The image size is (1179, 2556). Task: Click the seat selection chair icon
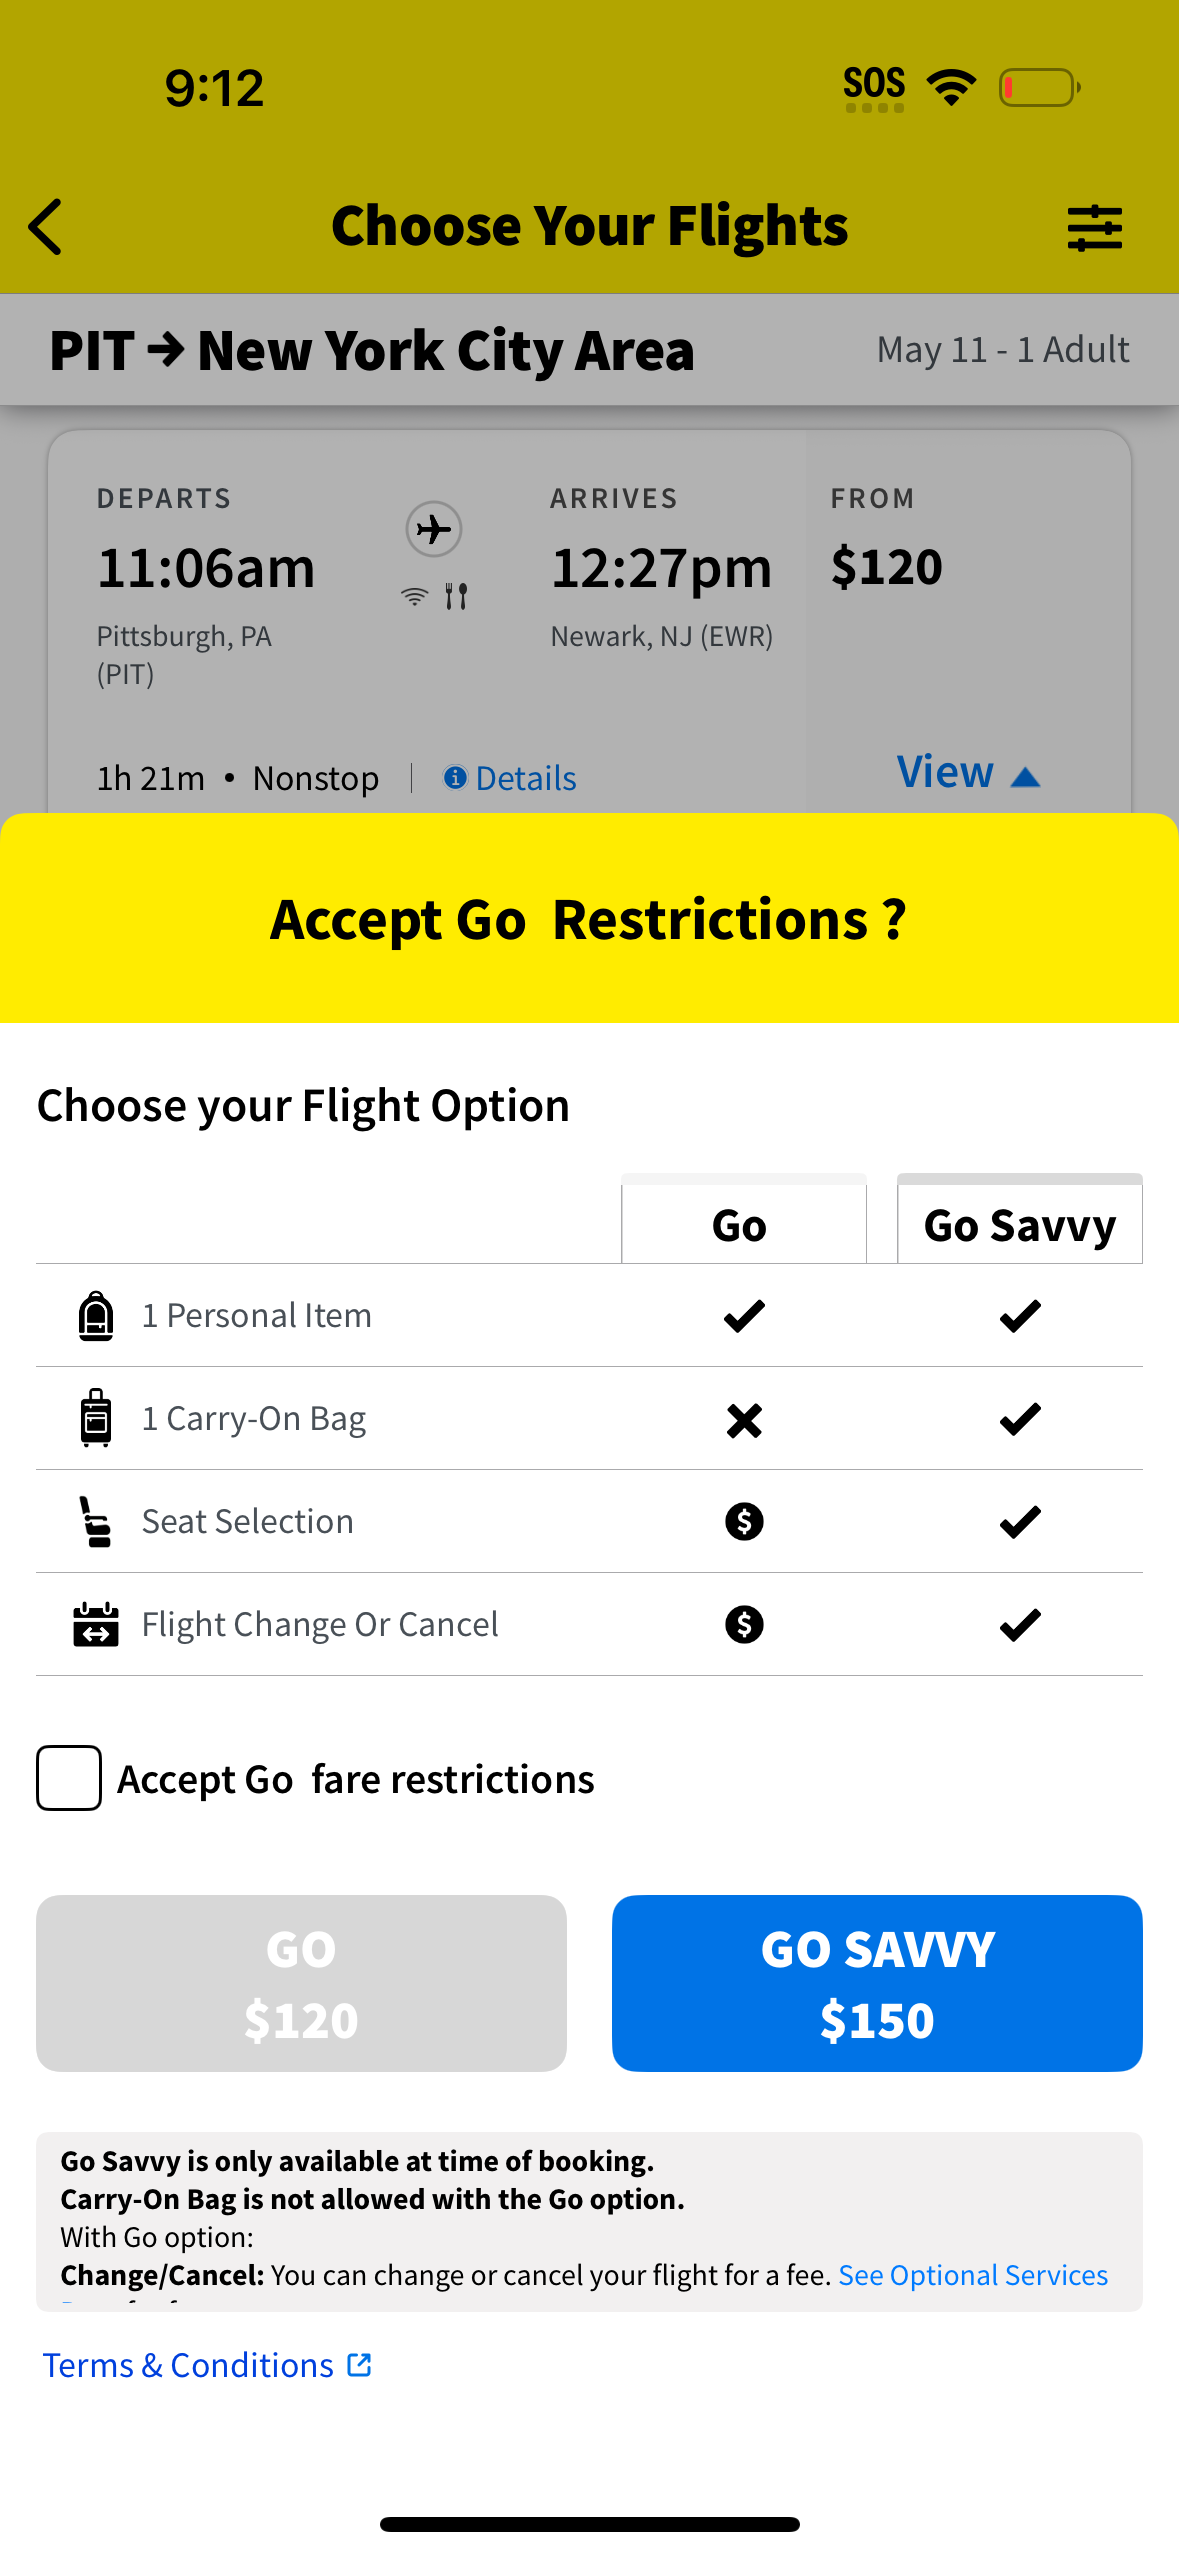coord(95,1520)
